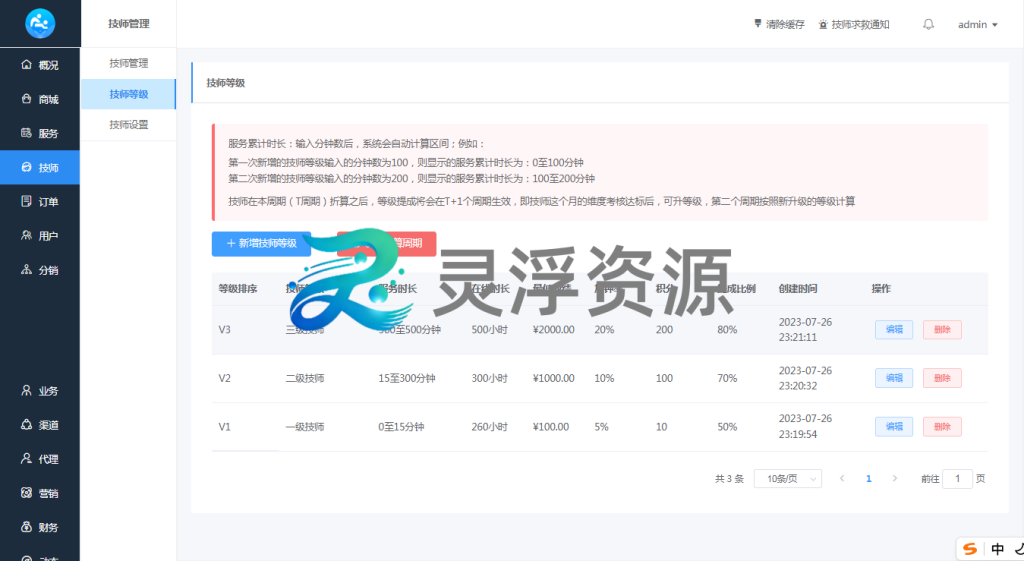Viewport: 1024px width, 561px height.
Task: Open 技师设置 submenu item
Action: [x=129, y=124]
